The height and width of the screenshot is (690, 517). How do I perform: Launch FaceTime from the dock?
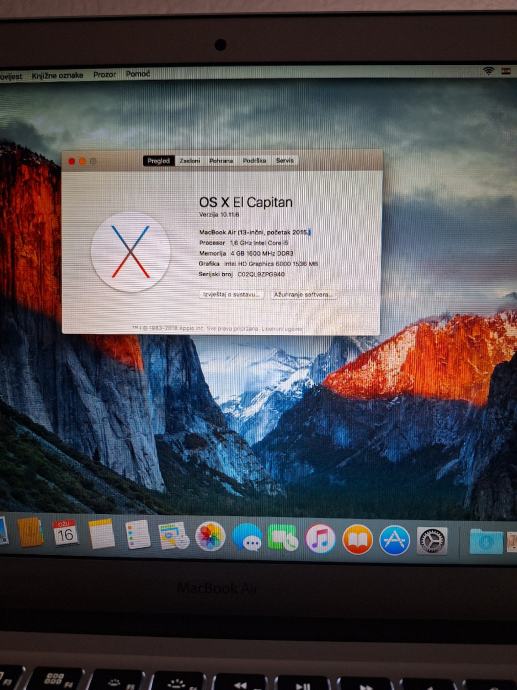(283, 538)
